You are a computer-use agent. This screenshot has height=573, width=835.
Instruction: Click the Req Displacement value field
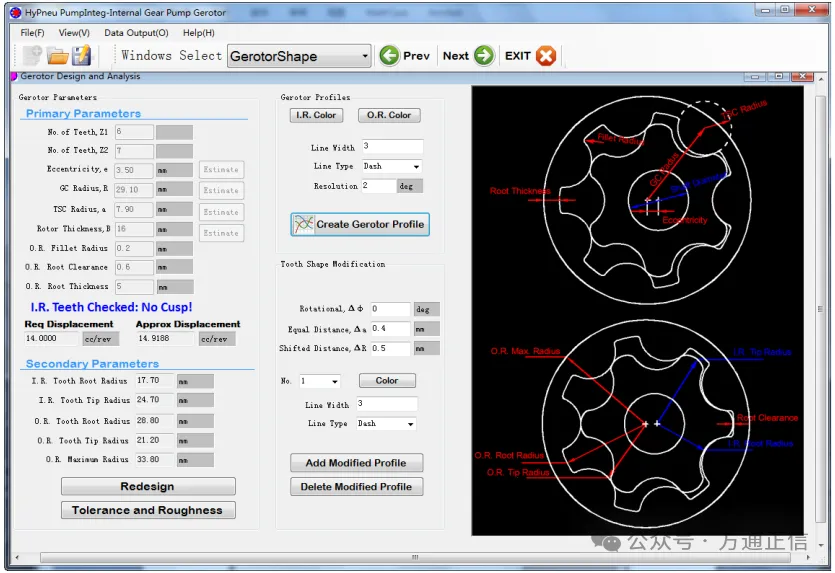[52, 339]
